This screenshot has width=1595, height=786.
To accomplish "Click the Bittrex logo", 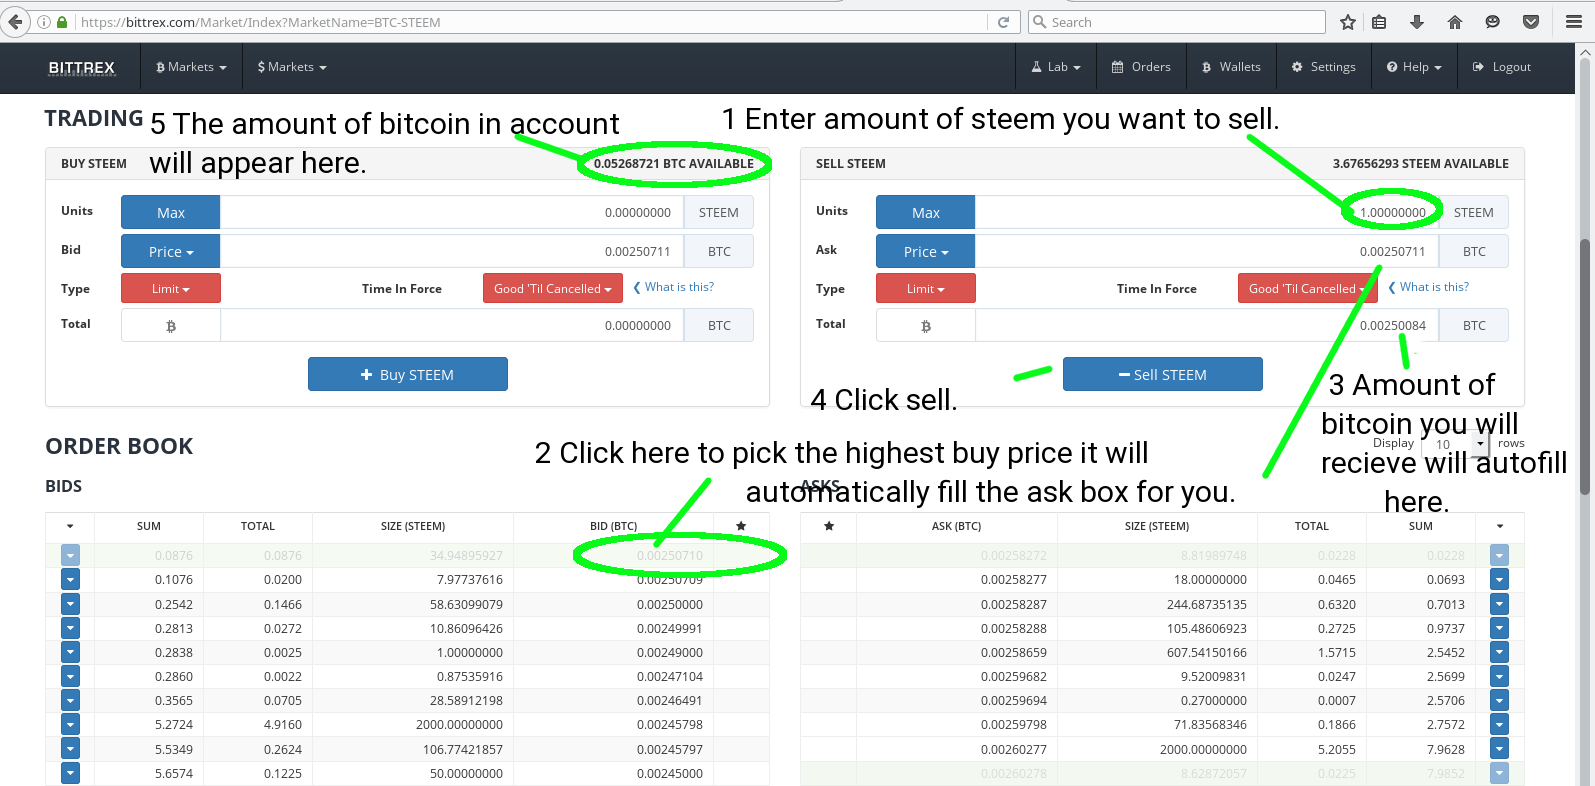I will point(82,67).
